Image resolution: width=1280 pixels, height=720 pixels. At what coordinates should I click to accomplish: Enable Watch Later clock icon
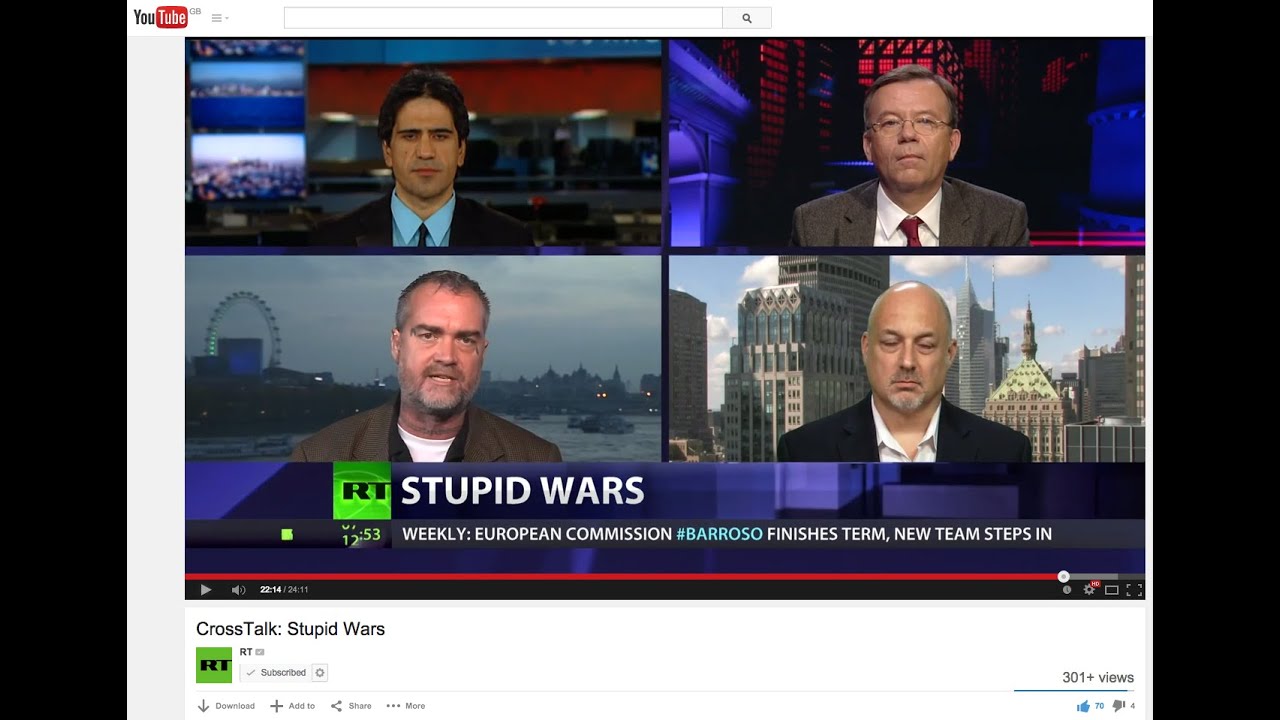pos(1067,590)
